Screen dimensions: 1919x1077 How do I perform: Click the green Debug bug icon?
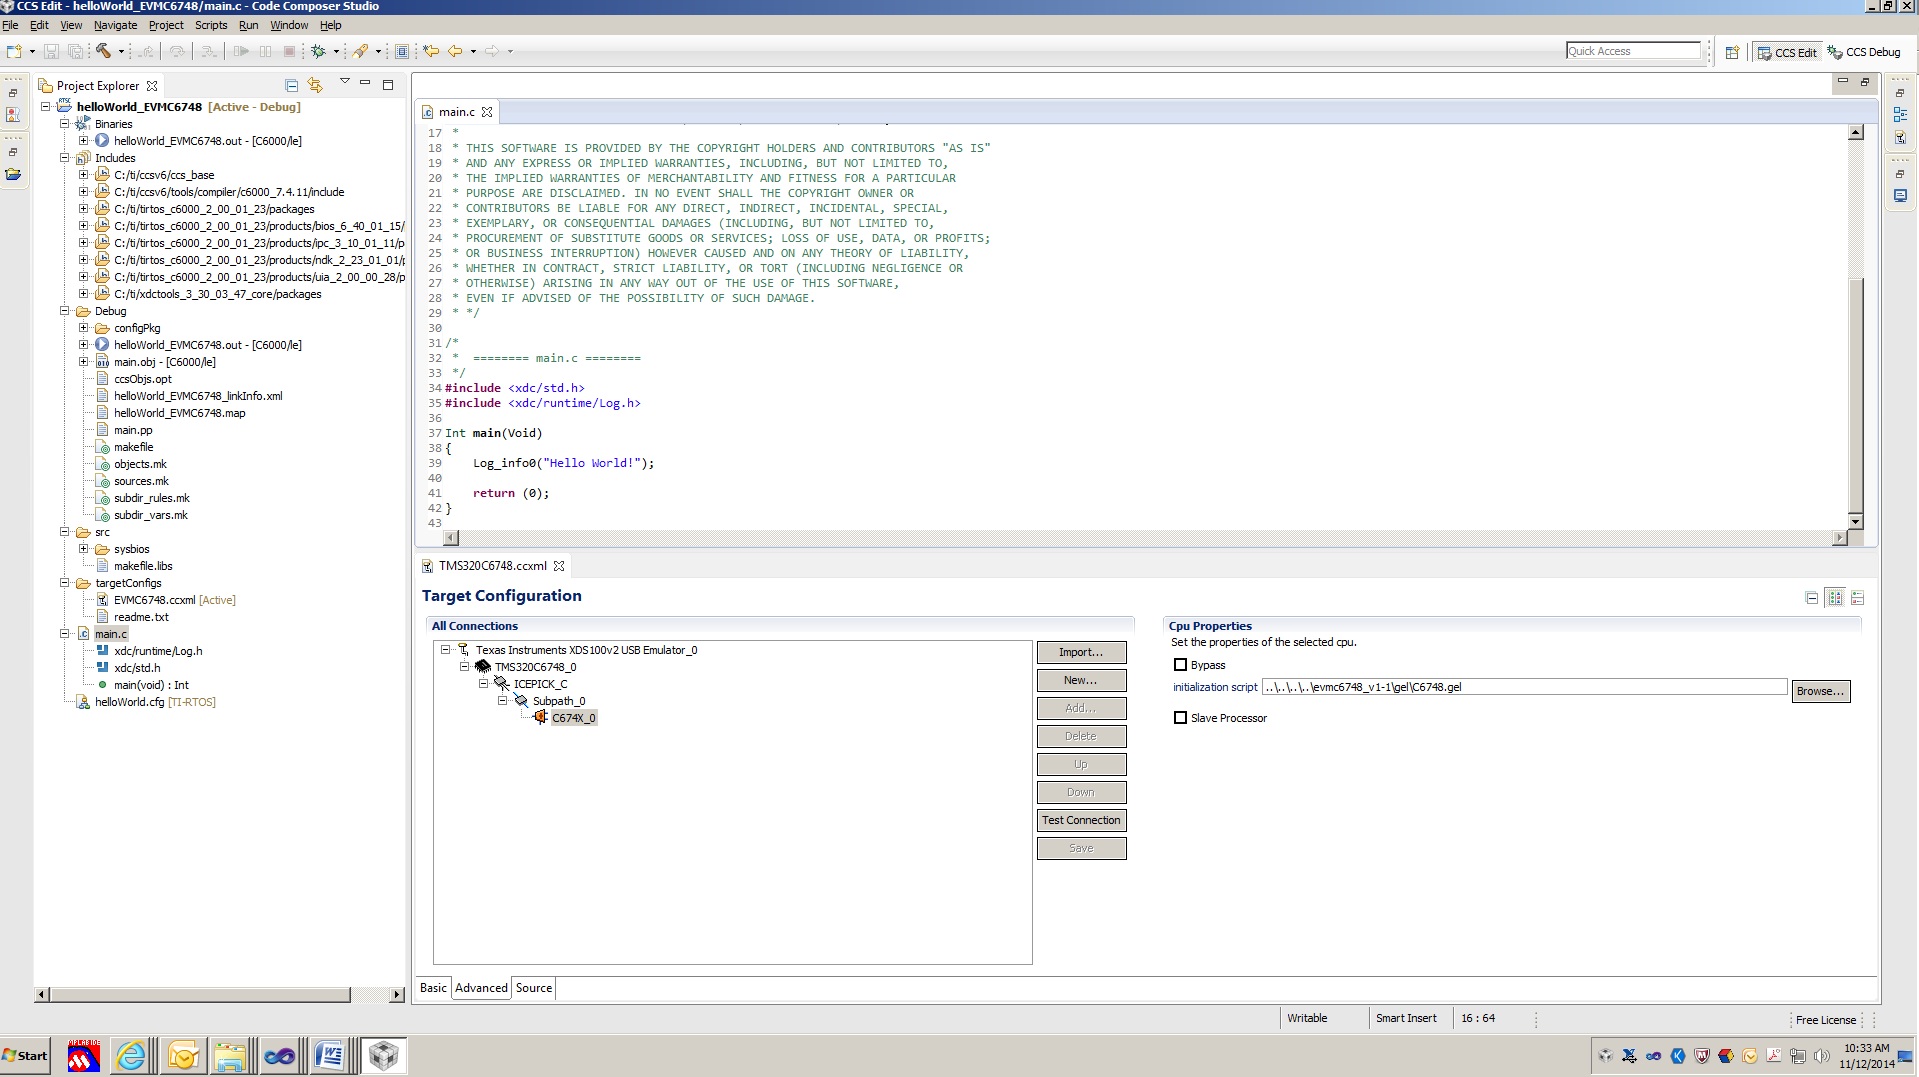[318, 51]
